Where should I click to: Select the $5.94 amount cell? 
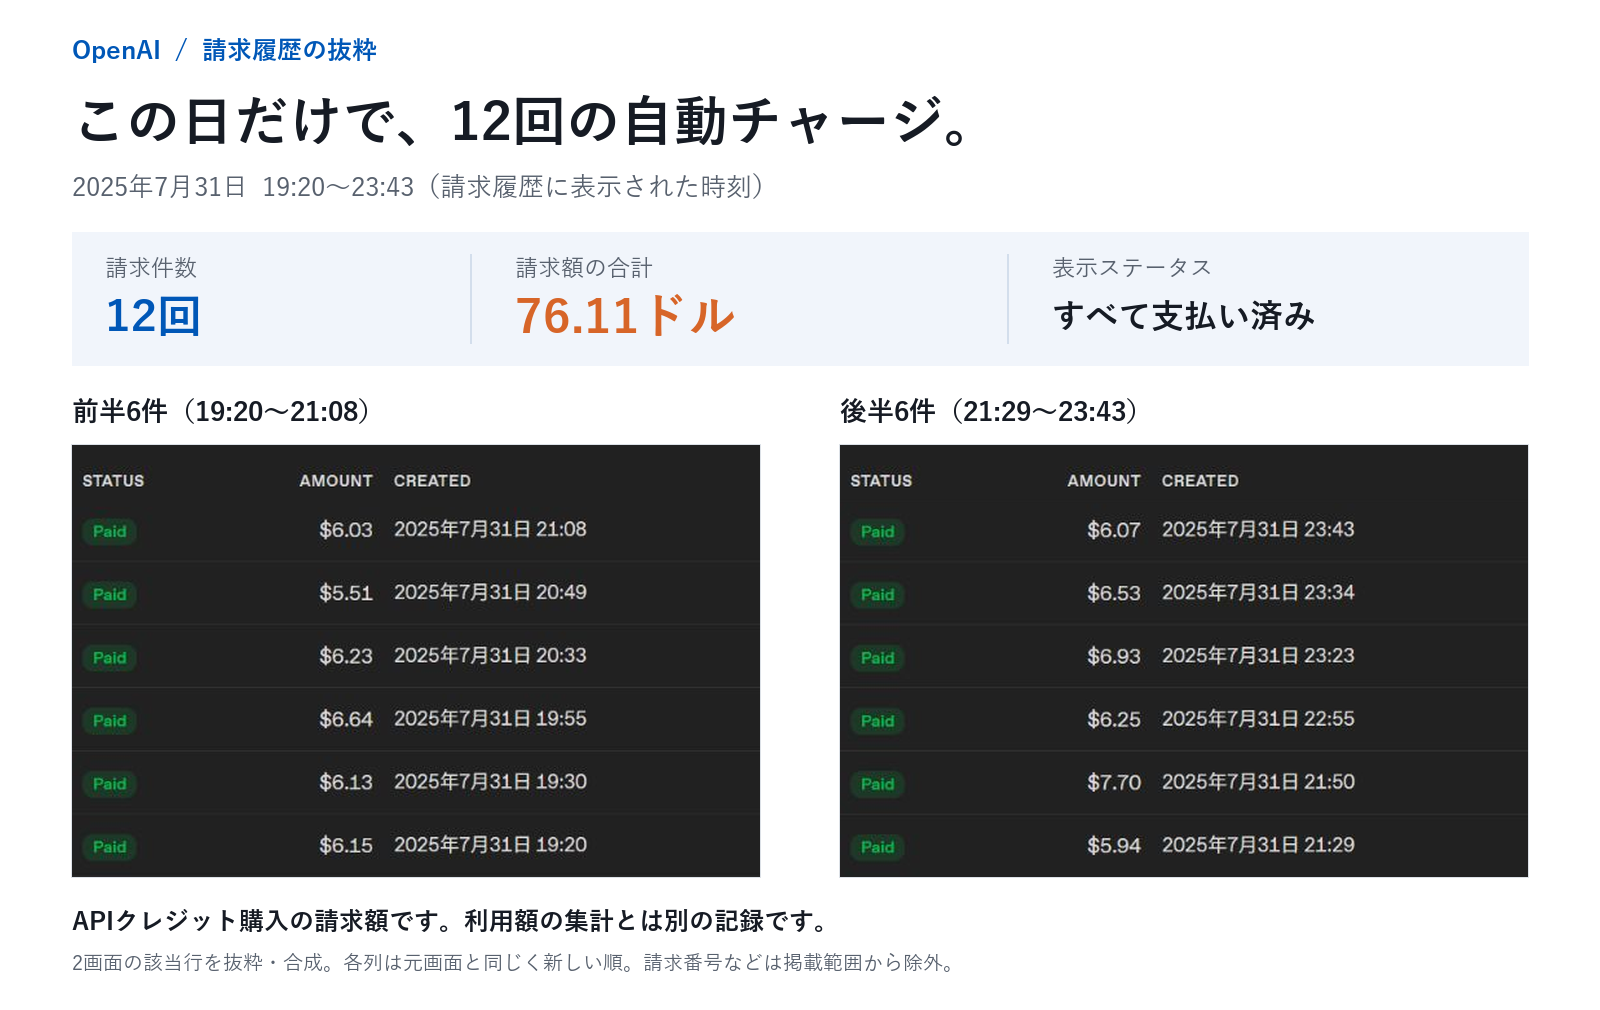1114,844
